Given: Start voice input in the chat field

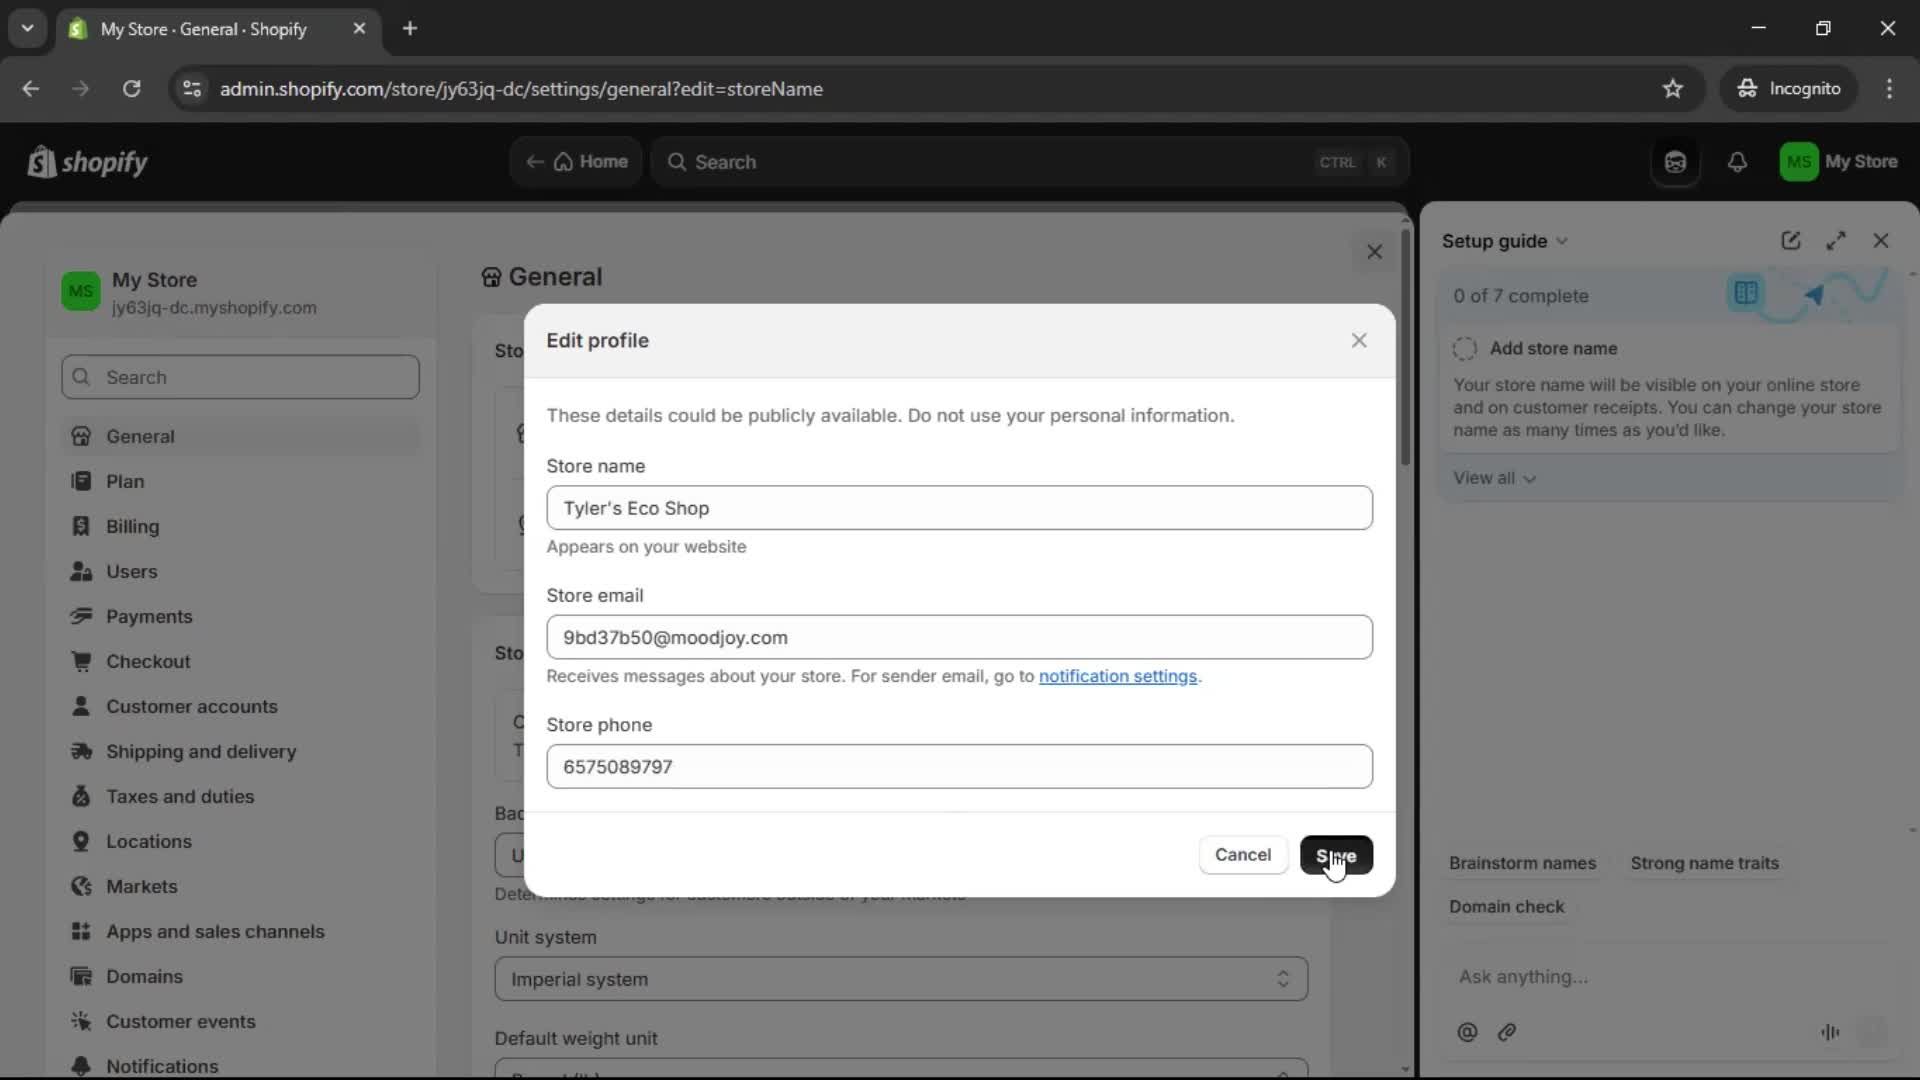Looking at the screenshot, I should 1830,1033.
